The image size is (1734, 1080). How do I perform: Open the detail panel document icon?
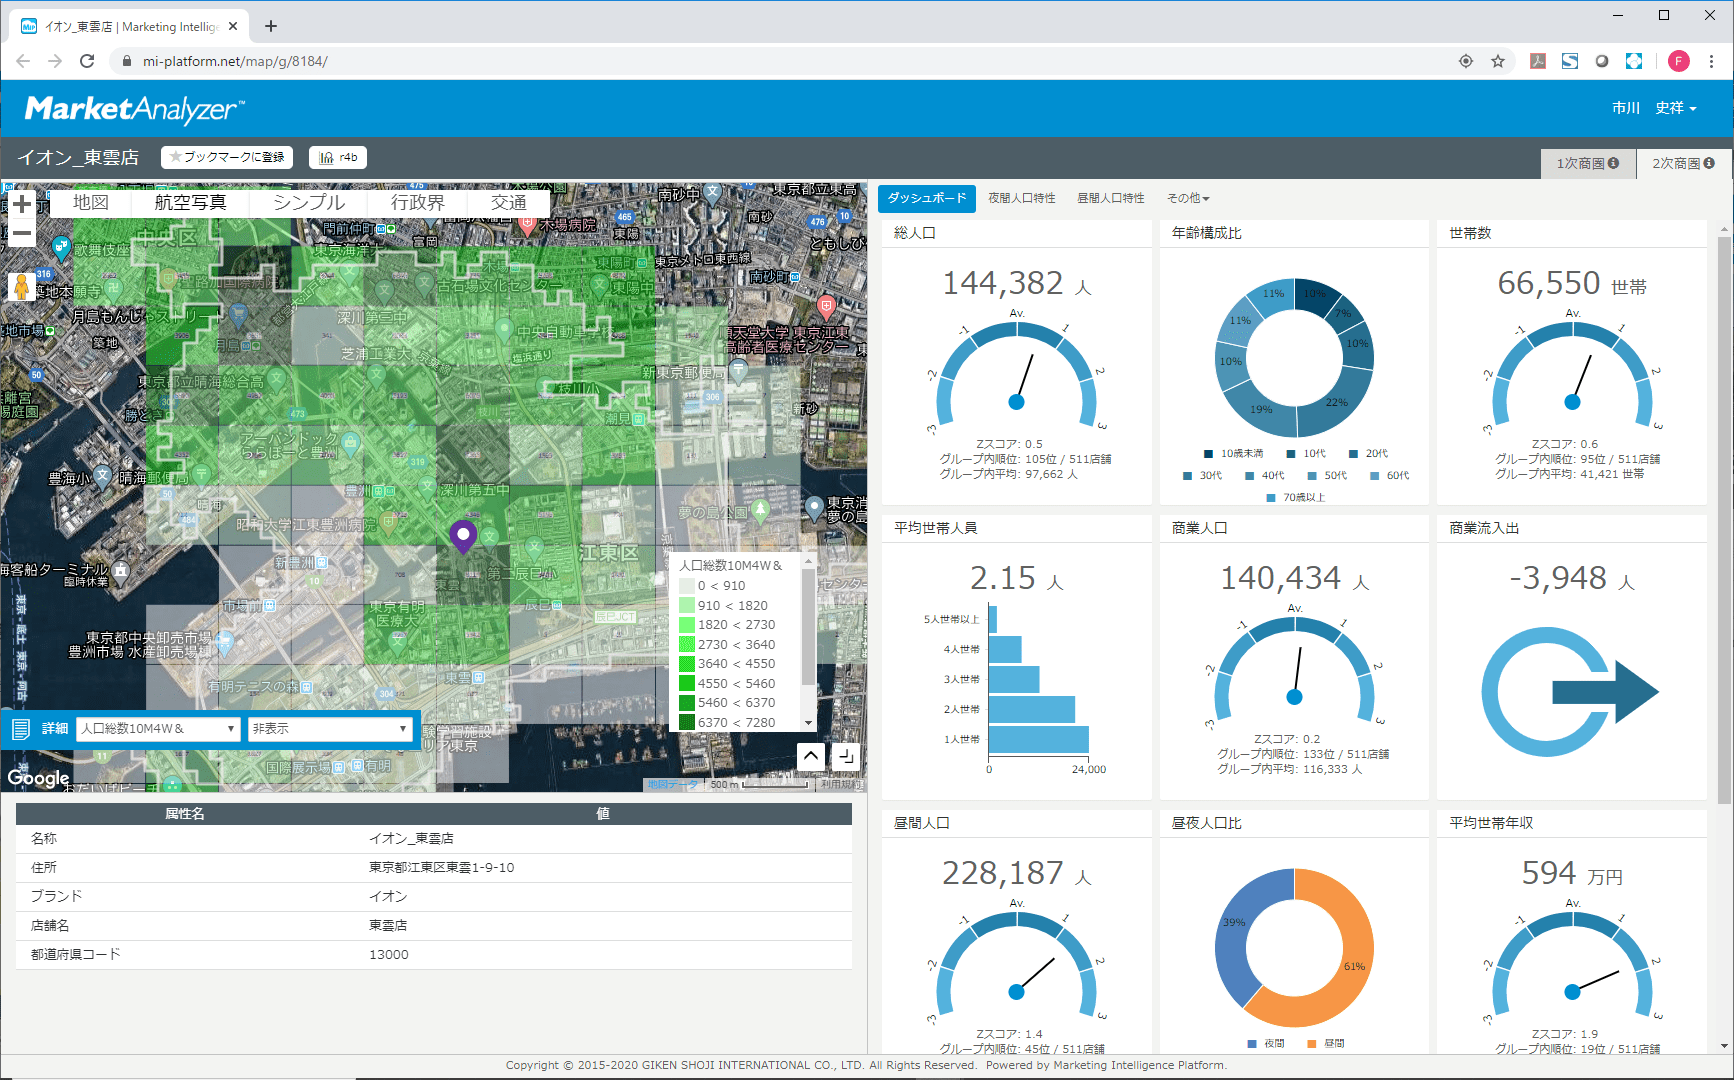point(21,729)
